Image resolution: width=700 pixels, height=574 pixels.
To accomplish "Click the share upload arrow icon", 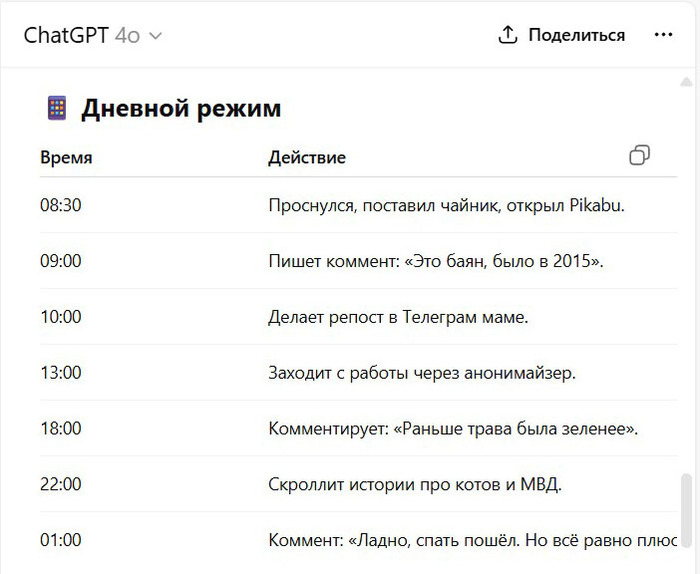I will [508, 35].
